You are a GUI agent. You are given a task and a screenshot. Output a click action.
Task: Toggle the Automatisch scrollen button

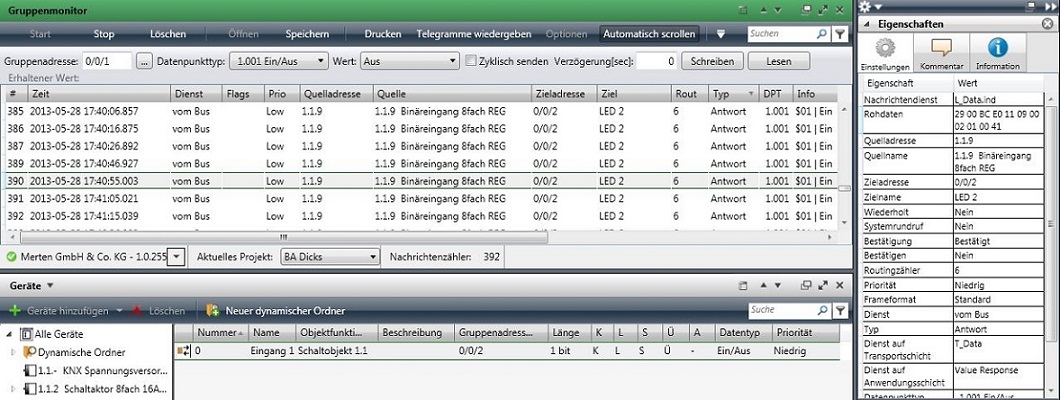pyautogui.click(x=649, y=34)
